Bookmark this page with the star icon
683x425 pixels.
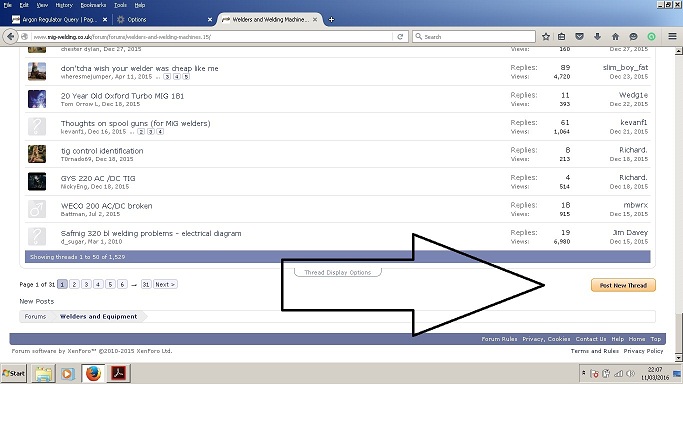(546, 36)
